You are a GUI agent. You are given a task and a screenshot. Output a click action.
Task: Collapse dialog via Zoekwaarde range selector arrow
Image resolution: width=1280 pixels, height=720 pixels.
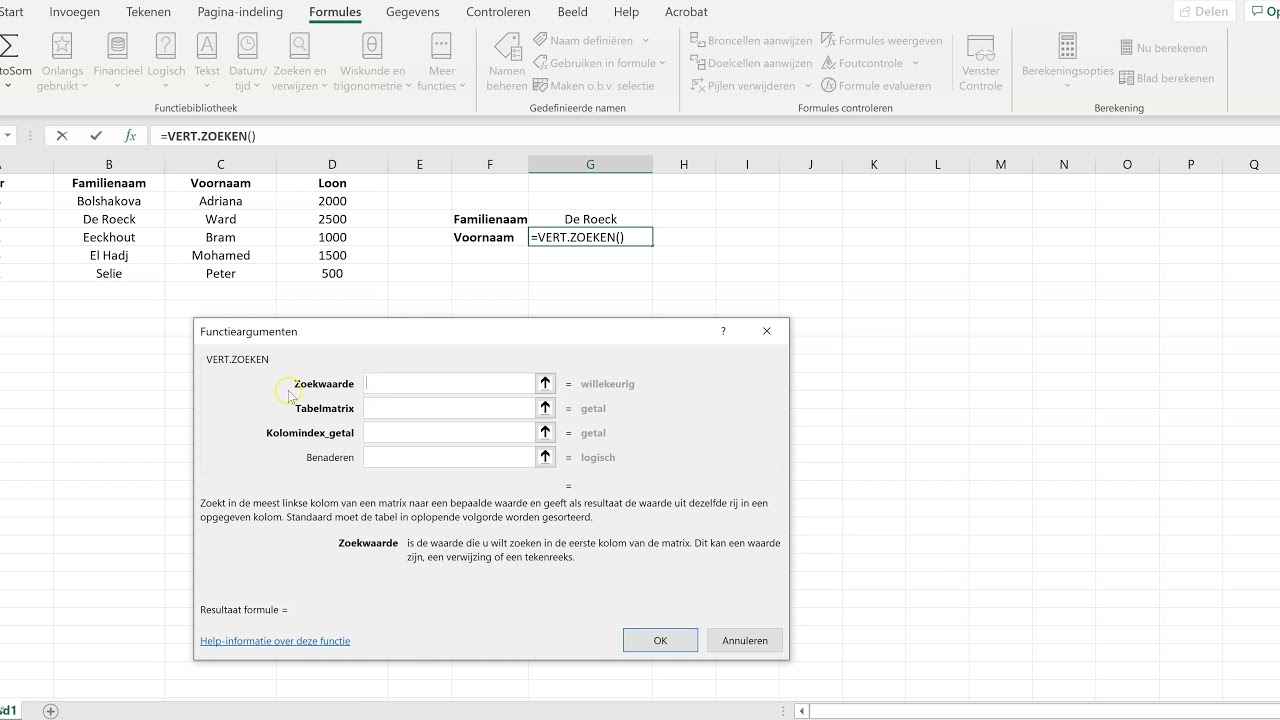point(545,383)
